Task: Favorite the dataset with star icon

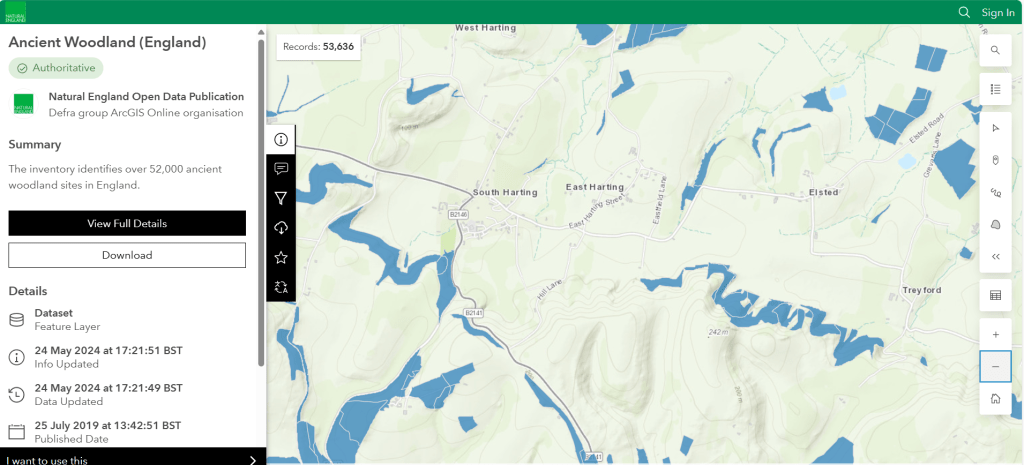Action: coord(281,257)
